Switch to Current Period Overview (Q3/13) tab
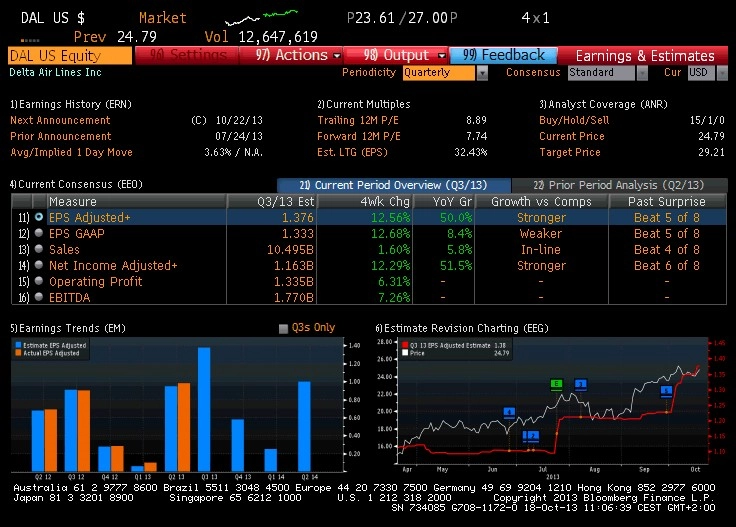Screen dimensions: 736x527 [393, 185]
